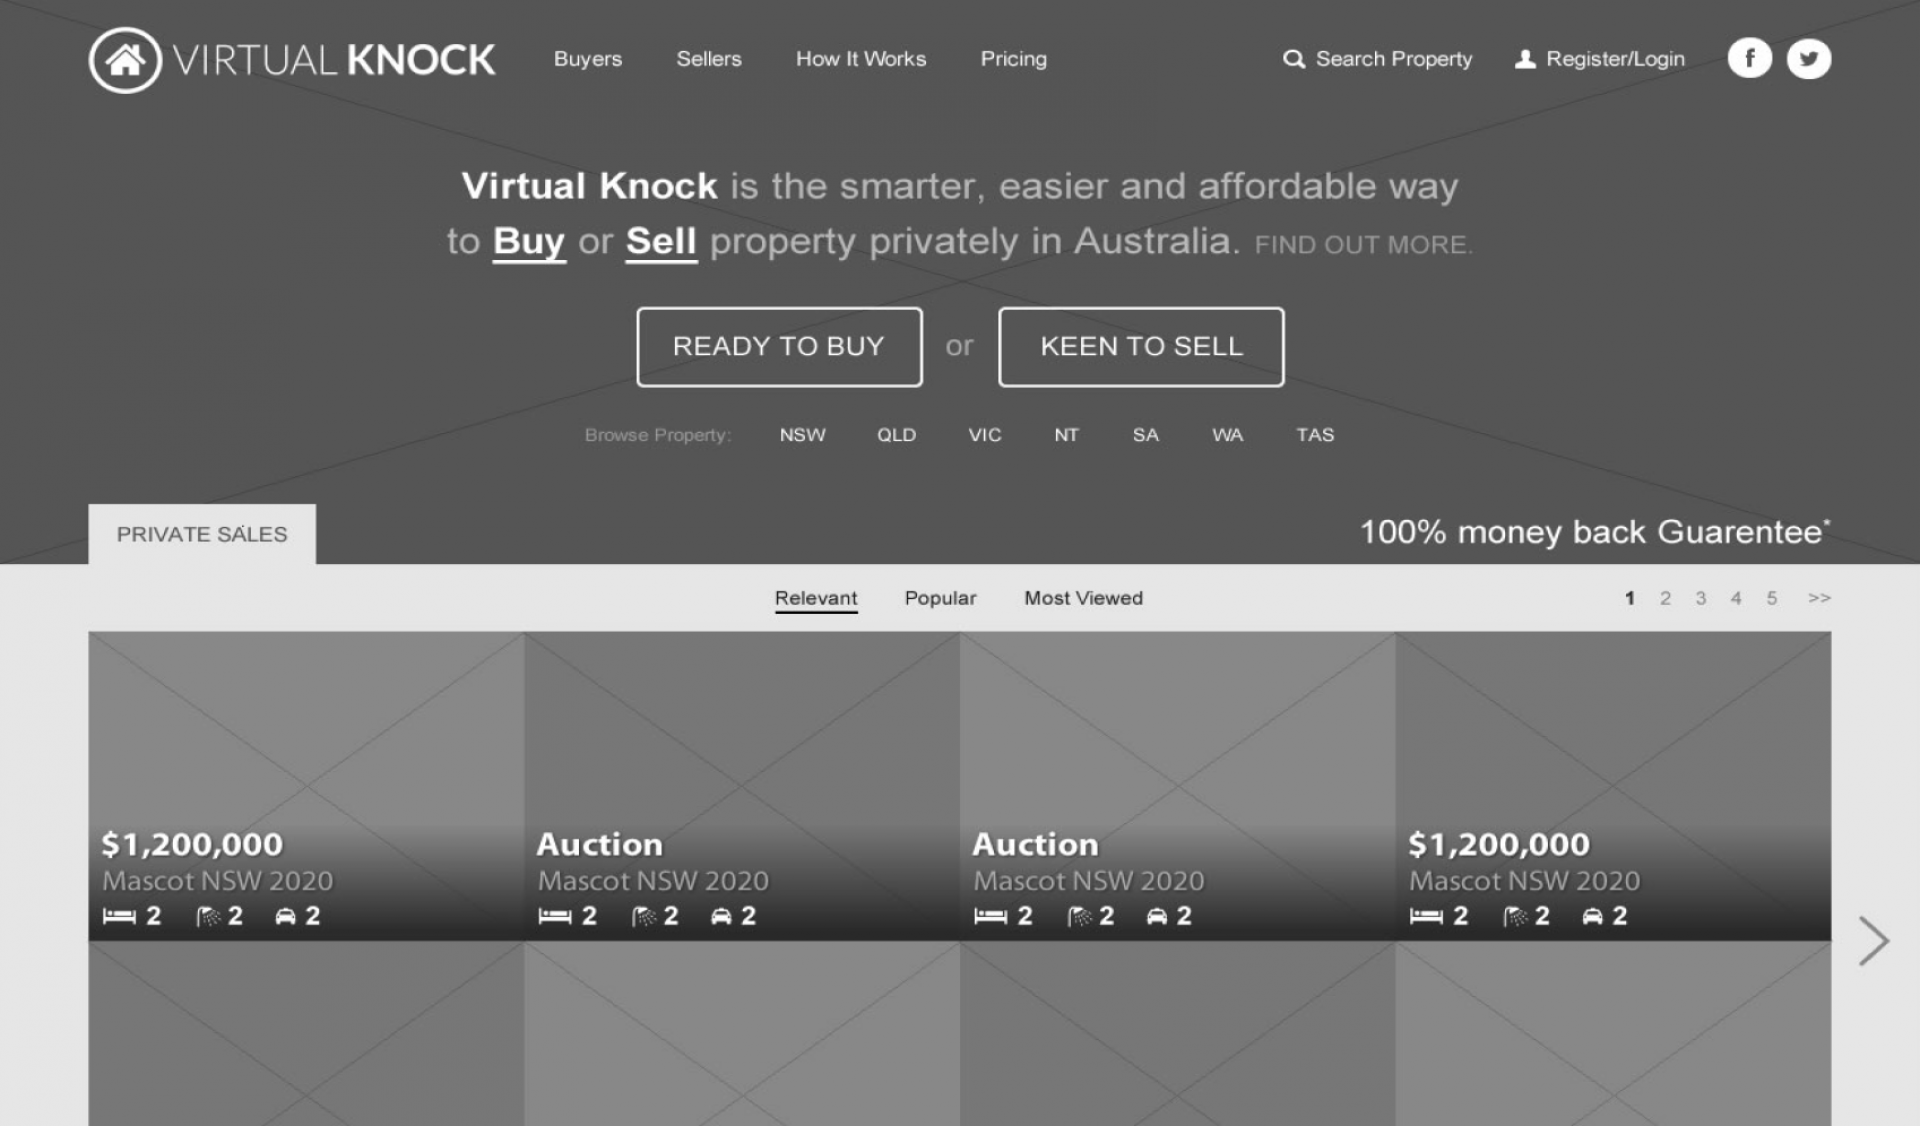Screen dimensions: 1920x1126
Task: Open the Pricing menu item
Action: [x=1013, y=59]
